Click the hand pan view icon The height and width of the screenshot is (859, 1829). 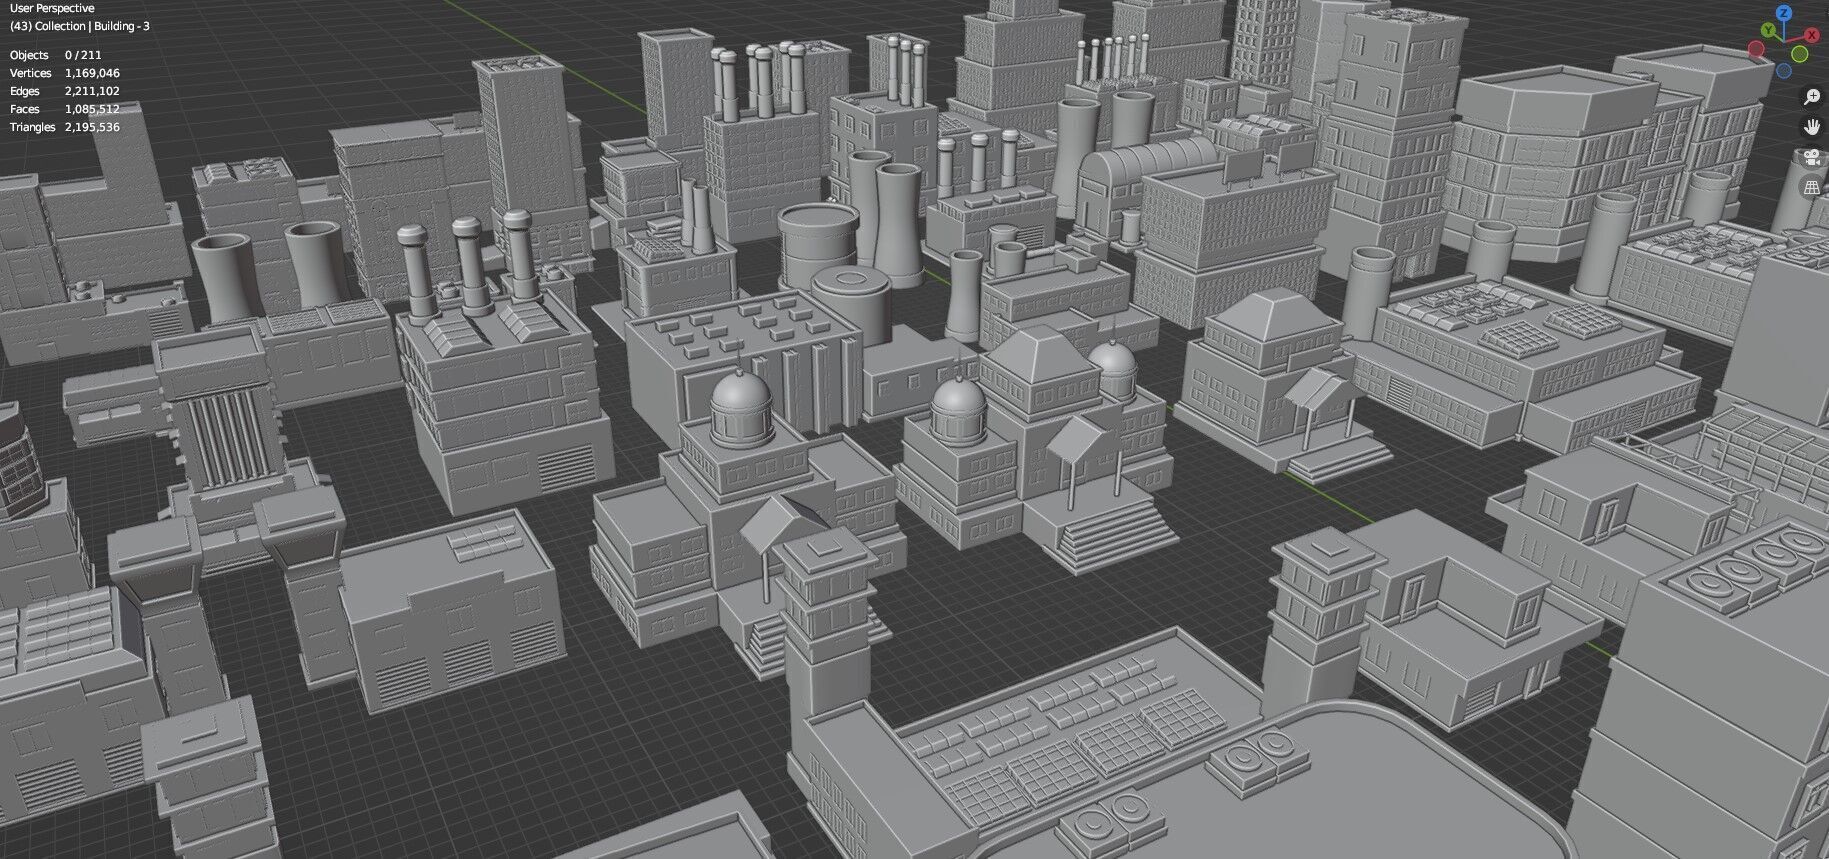click(x=1812, y=127)
